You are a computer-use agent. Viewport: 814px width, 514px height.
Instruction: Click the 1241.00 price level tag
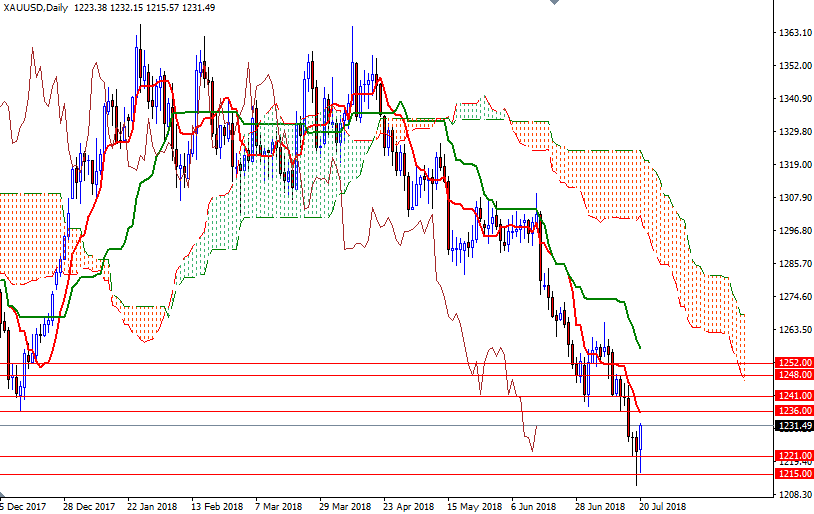pyautogui.click(x=794, y=396)
